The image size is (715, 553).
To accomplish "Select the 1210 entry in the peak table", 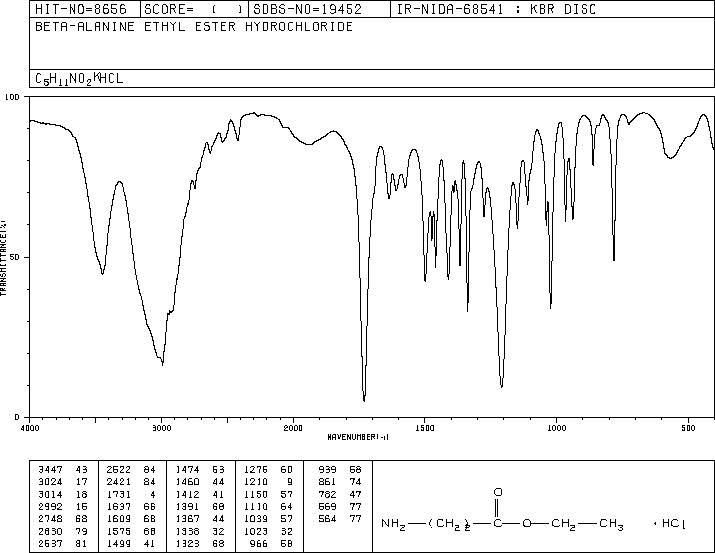I will click(268, 482).
